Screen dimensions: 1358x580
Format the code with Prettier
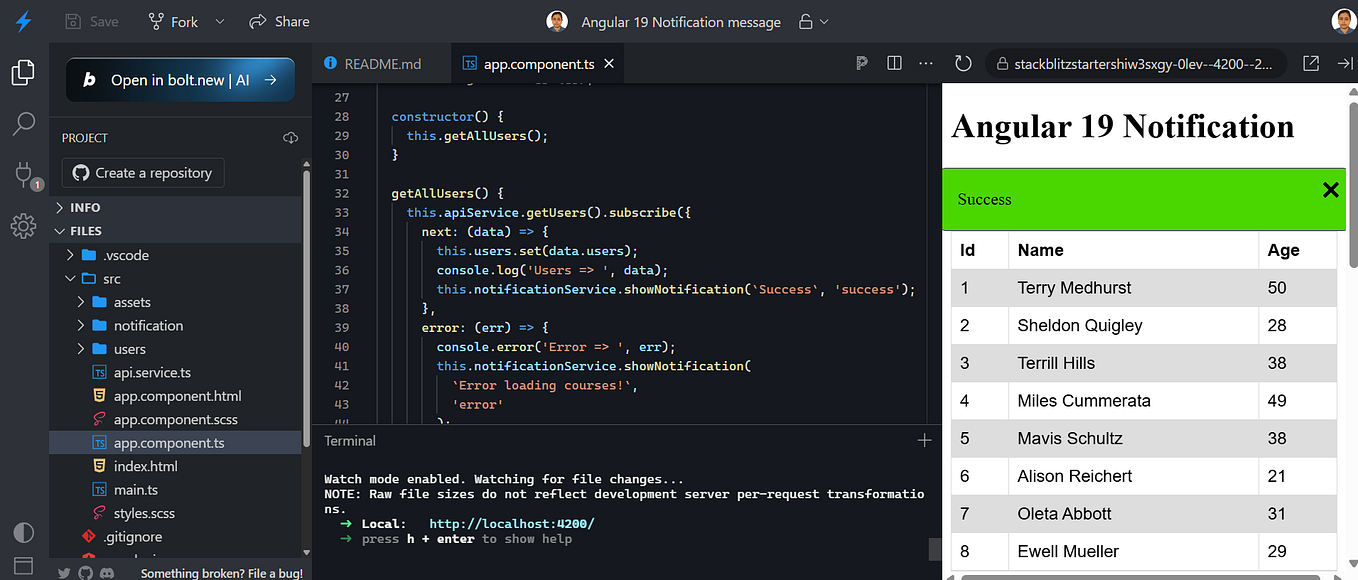[861, 62]
